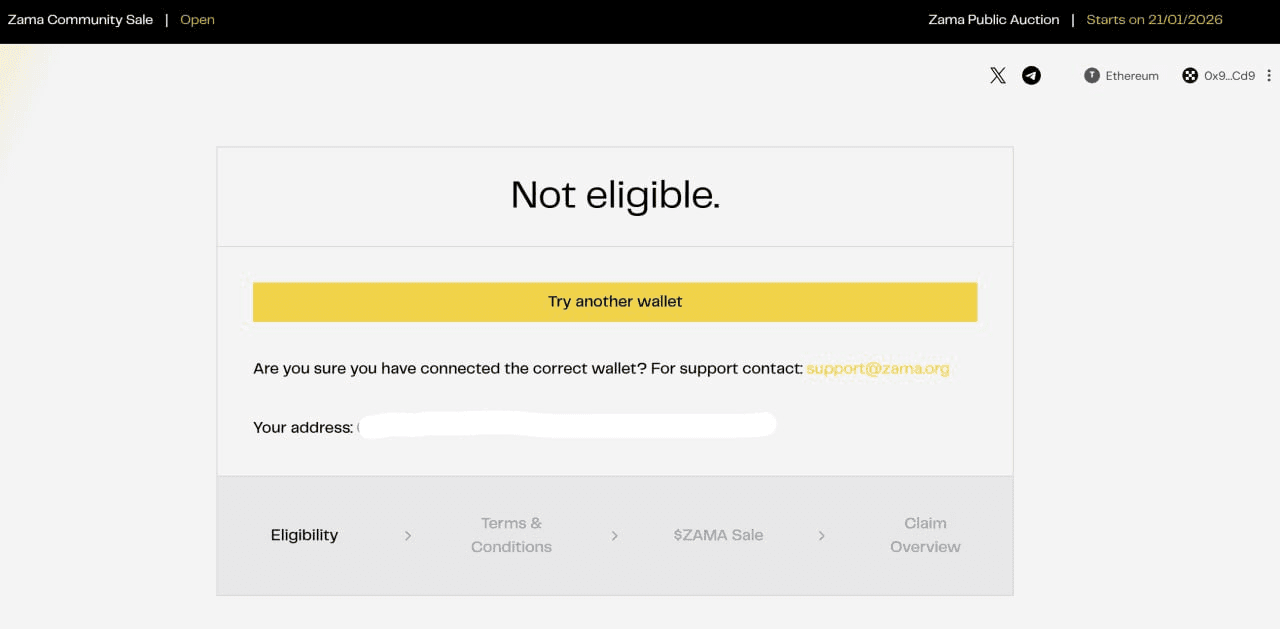Click the Ethereum network token icon
This screenshot has width=1280, height=629.
click(x=1090, y=75)
